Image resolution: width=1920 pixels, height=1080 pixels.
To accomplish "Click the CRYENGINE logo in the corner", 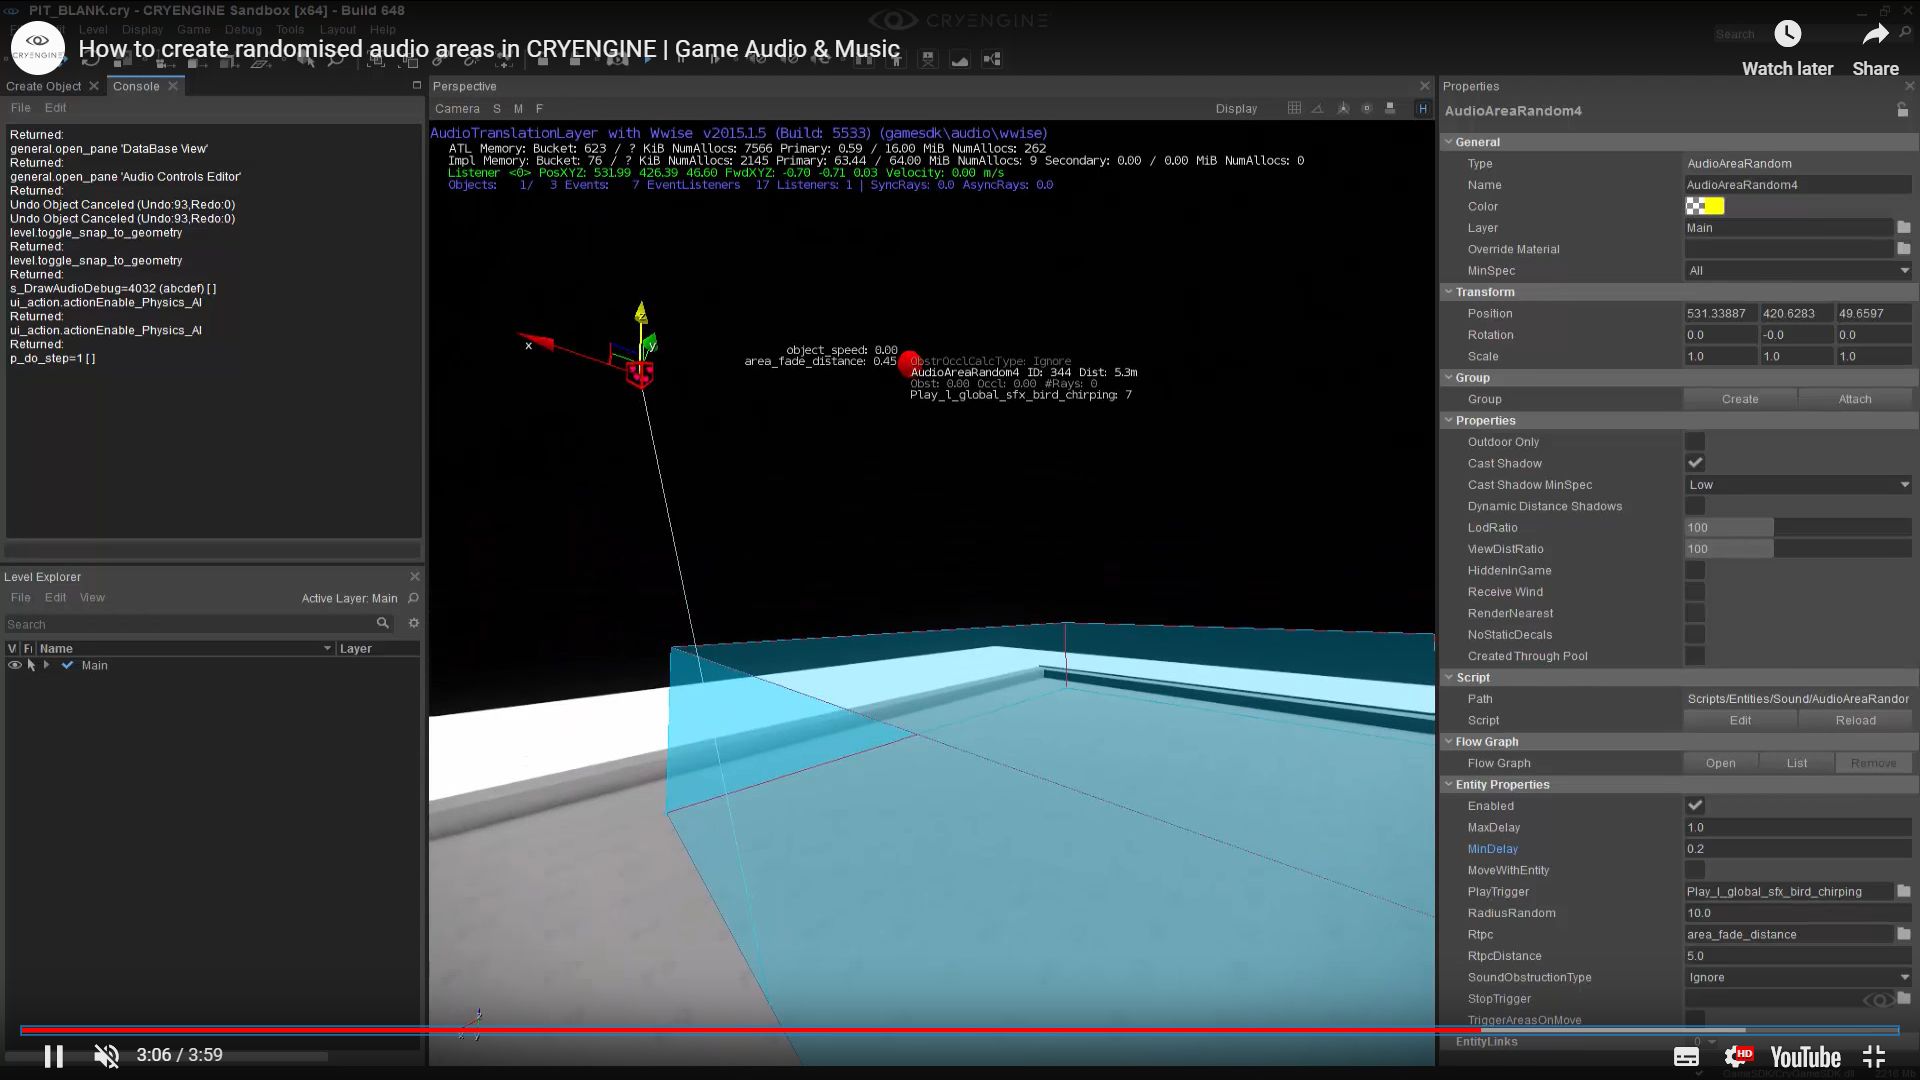I will (37, 47).
